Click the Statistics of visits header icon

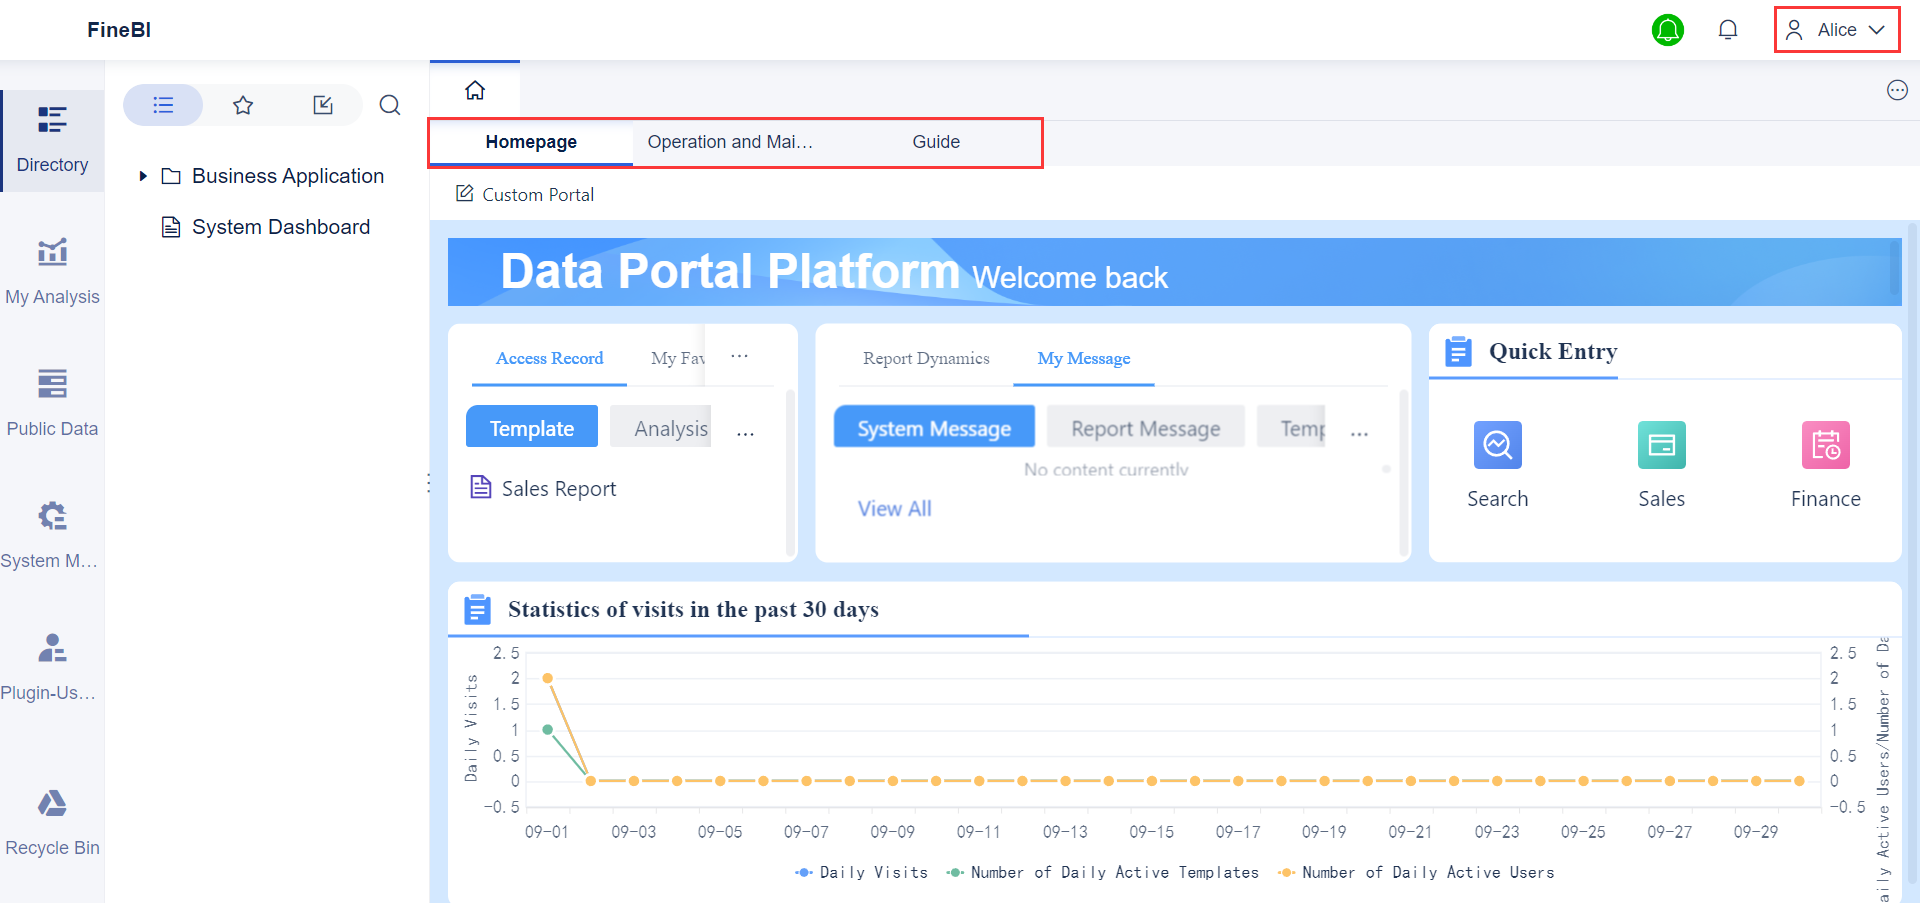478,609
